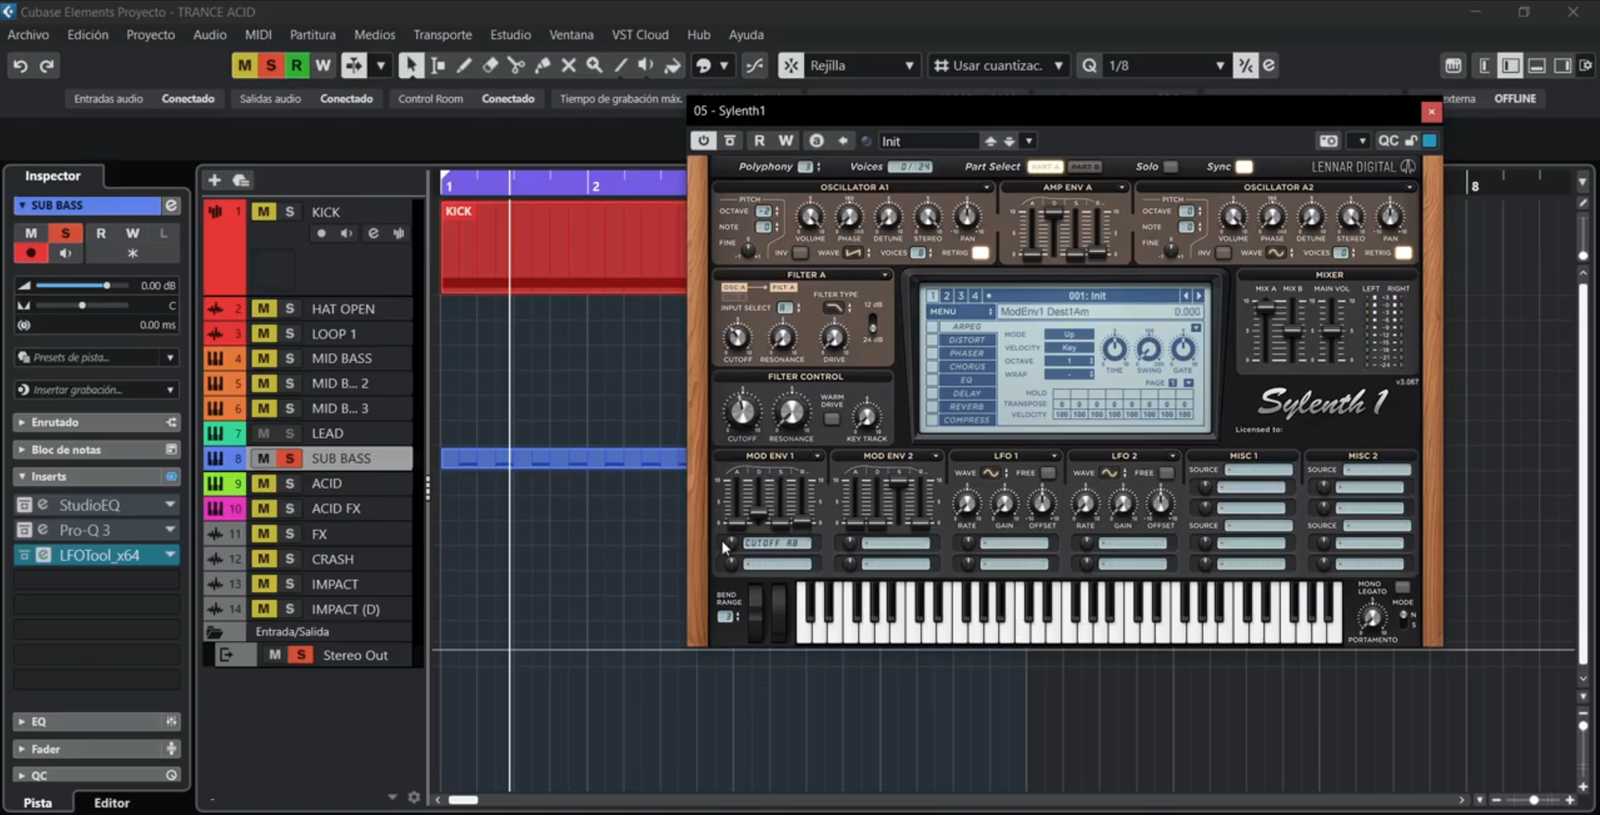Toggle Sylenth1 plugin power button
Screen dimensions: 1600x815
[x=703, y=141]
